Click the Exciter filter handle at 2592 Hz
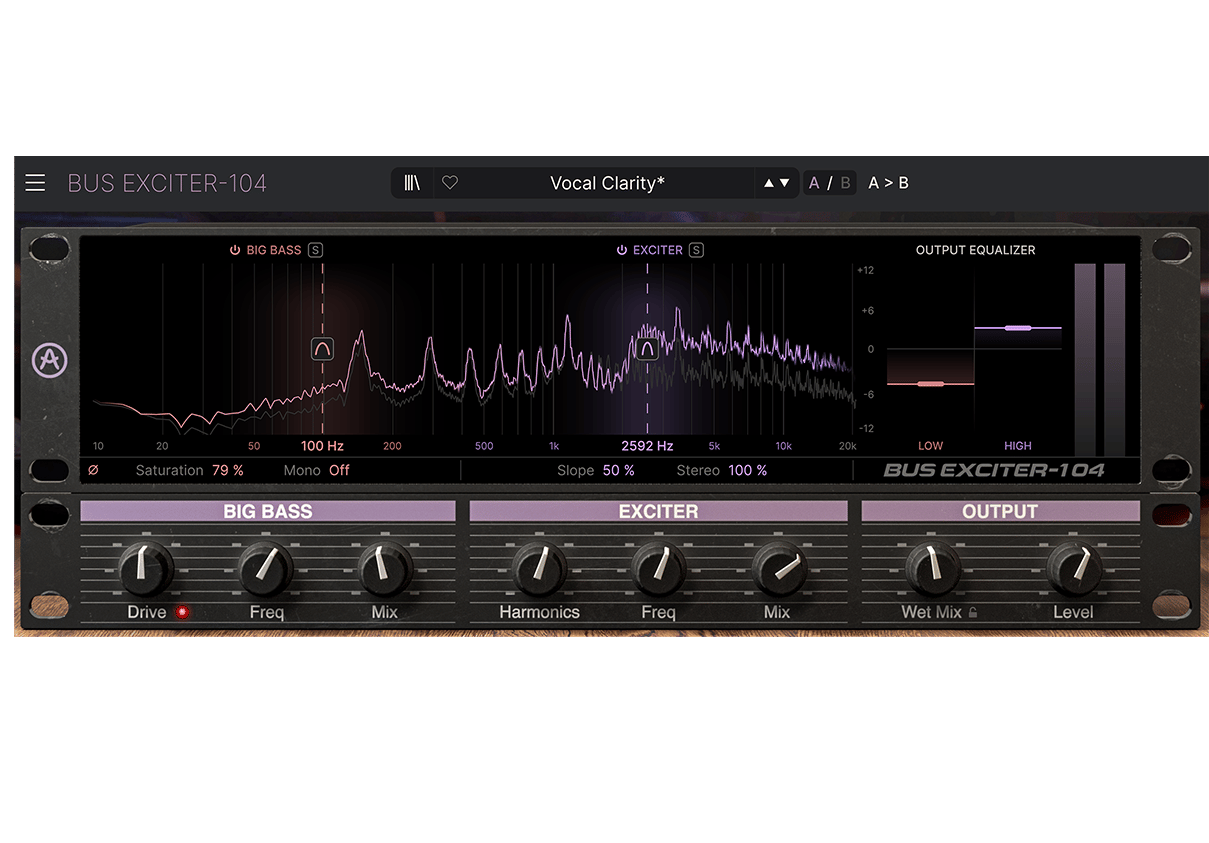Screen dimensions: 1209x843 [647, 349]
